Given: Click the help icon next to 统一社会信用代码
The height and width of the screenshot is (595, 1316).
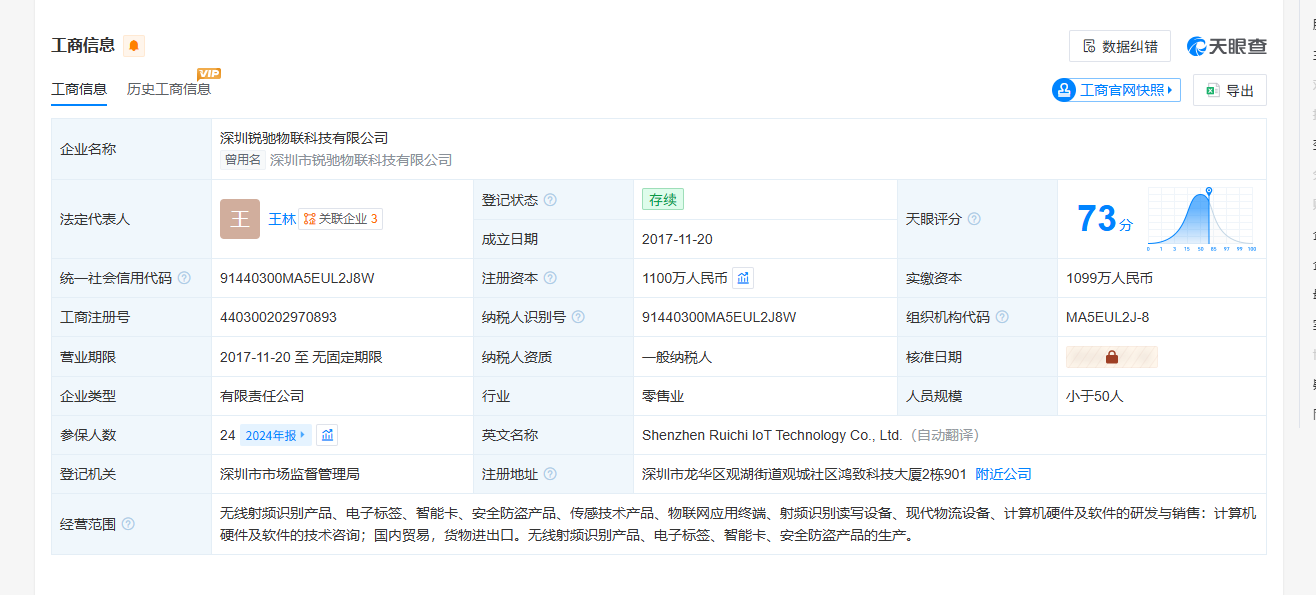Looking at the screenshot, I should pyautogui.click(x=184, y=278).
